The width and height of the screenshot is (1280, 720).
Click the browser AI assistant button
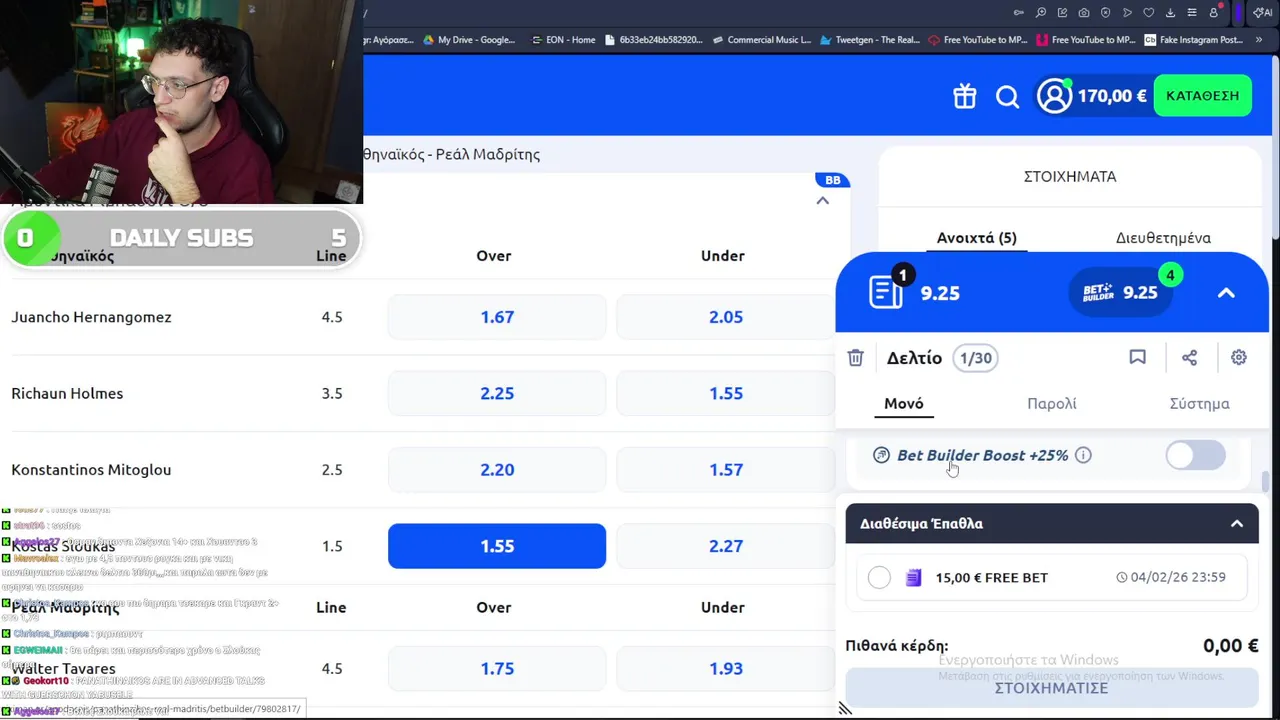pyautogui.click(x=1263, y=13)
